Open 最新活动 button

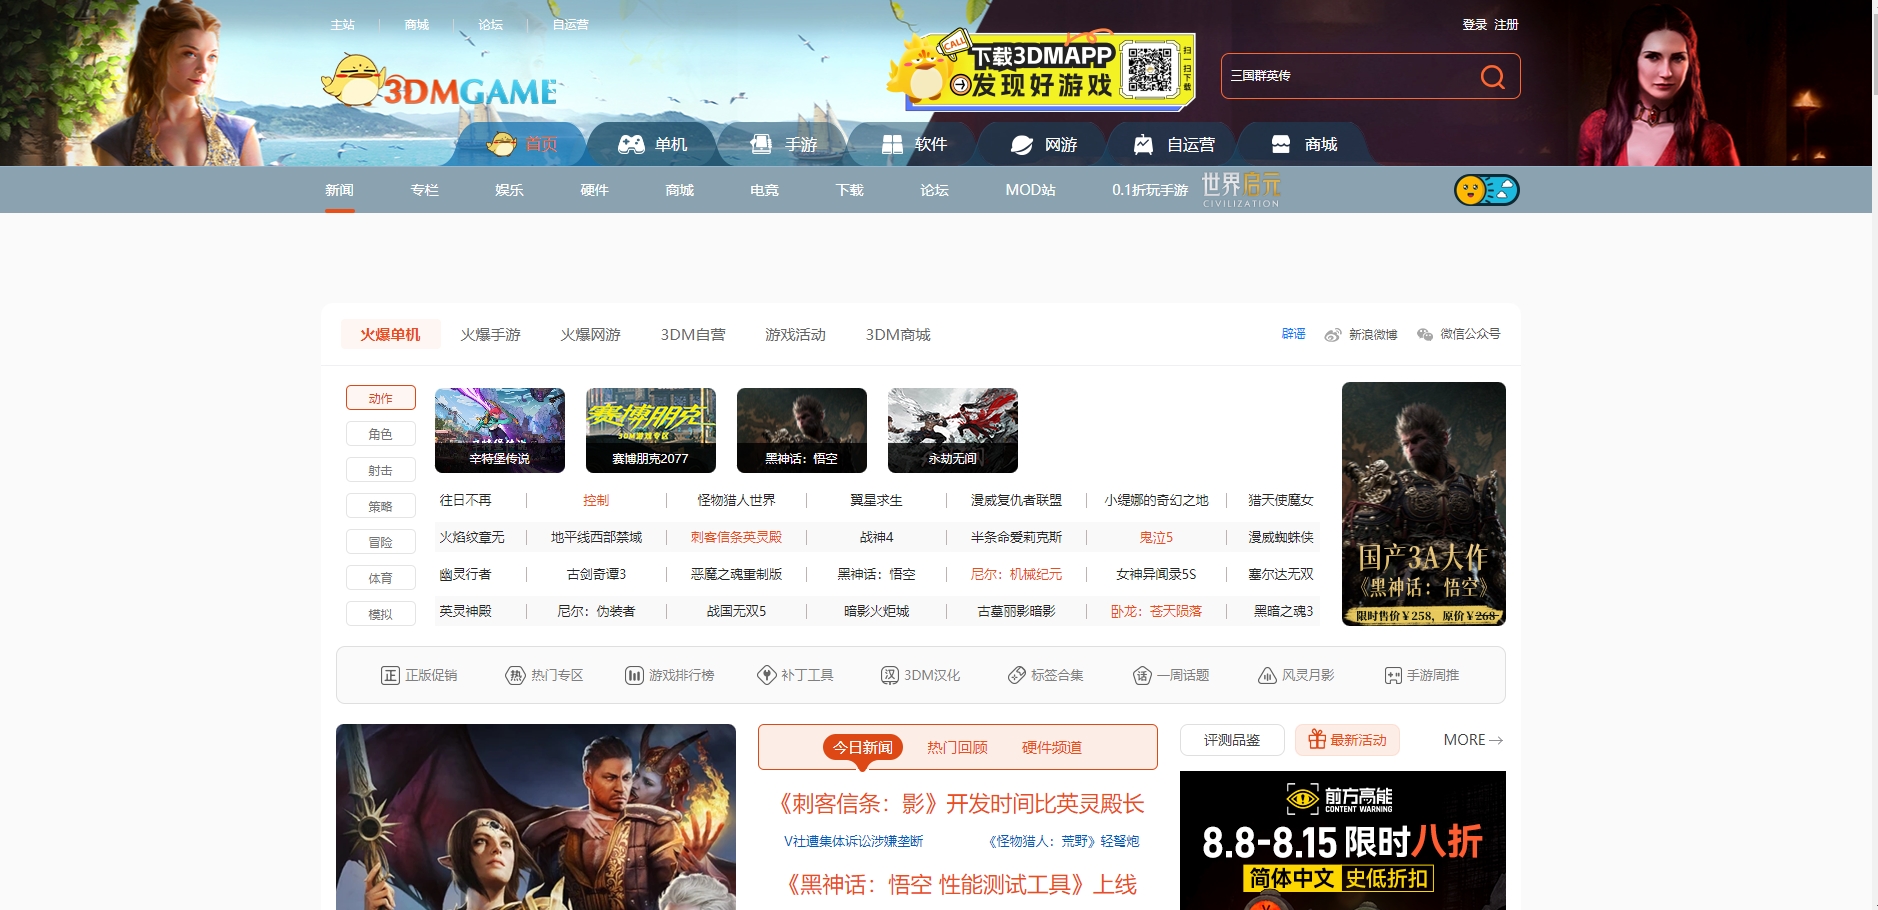[1347, 740]
